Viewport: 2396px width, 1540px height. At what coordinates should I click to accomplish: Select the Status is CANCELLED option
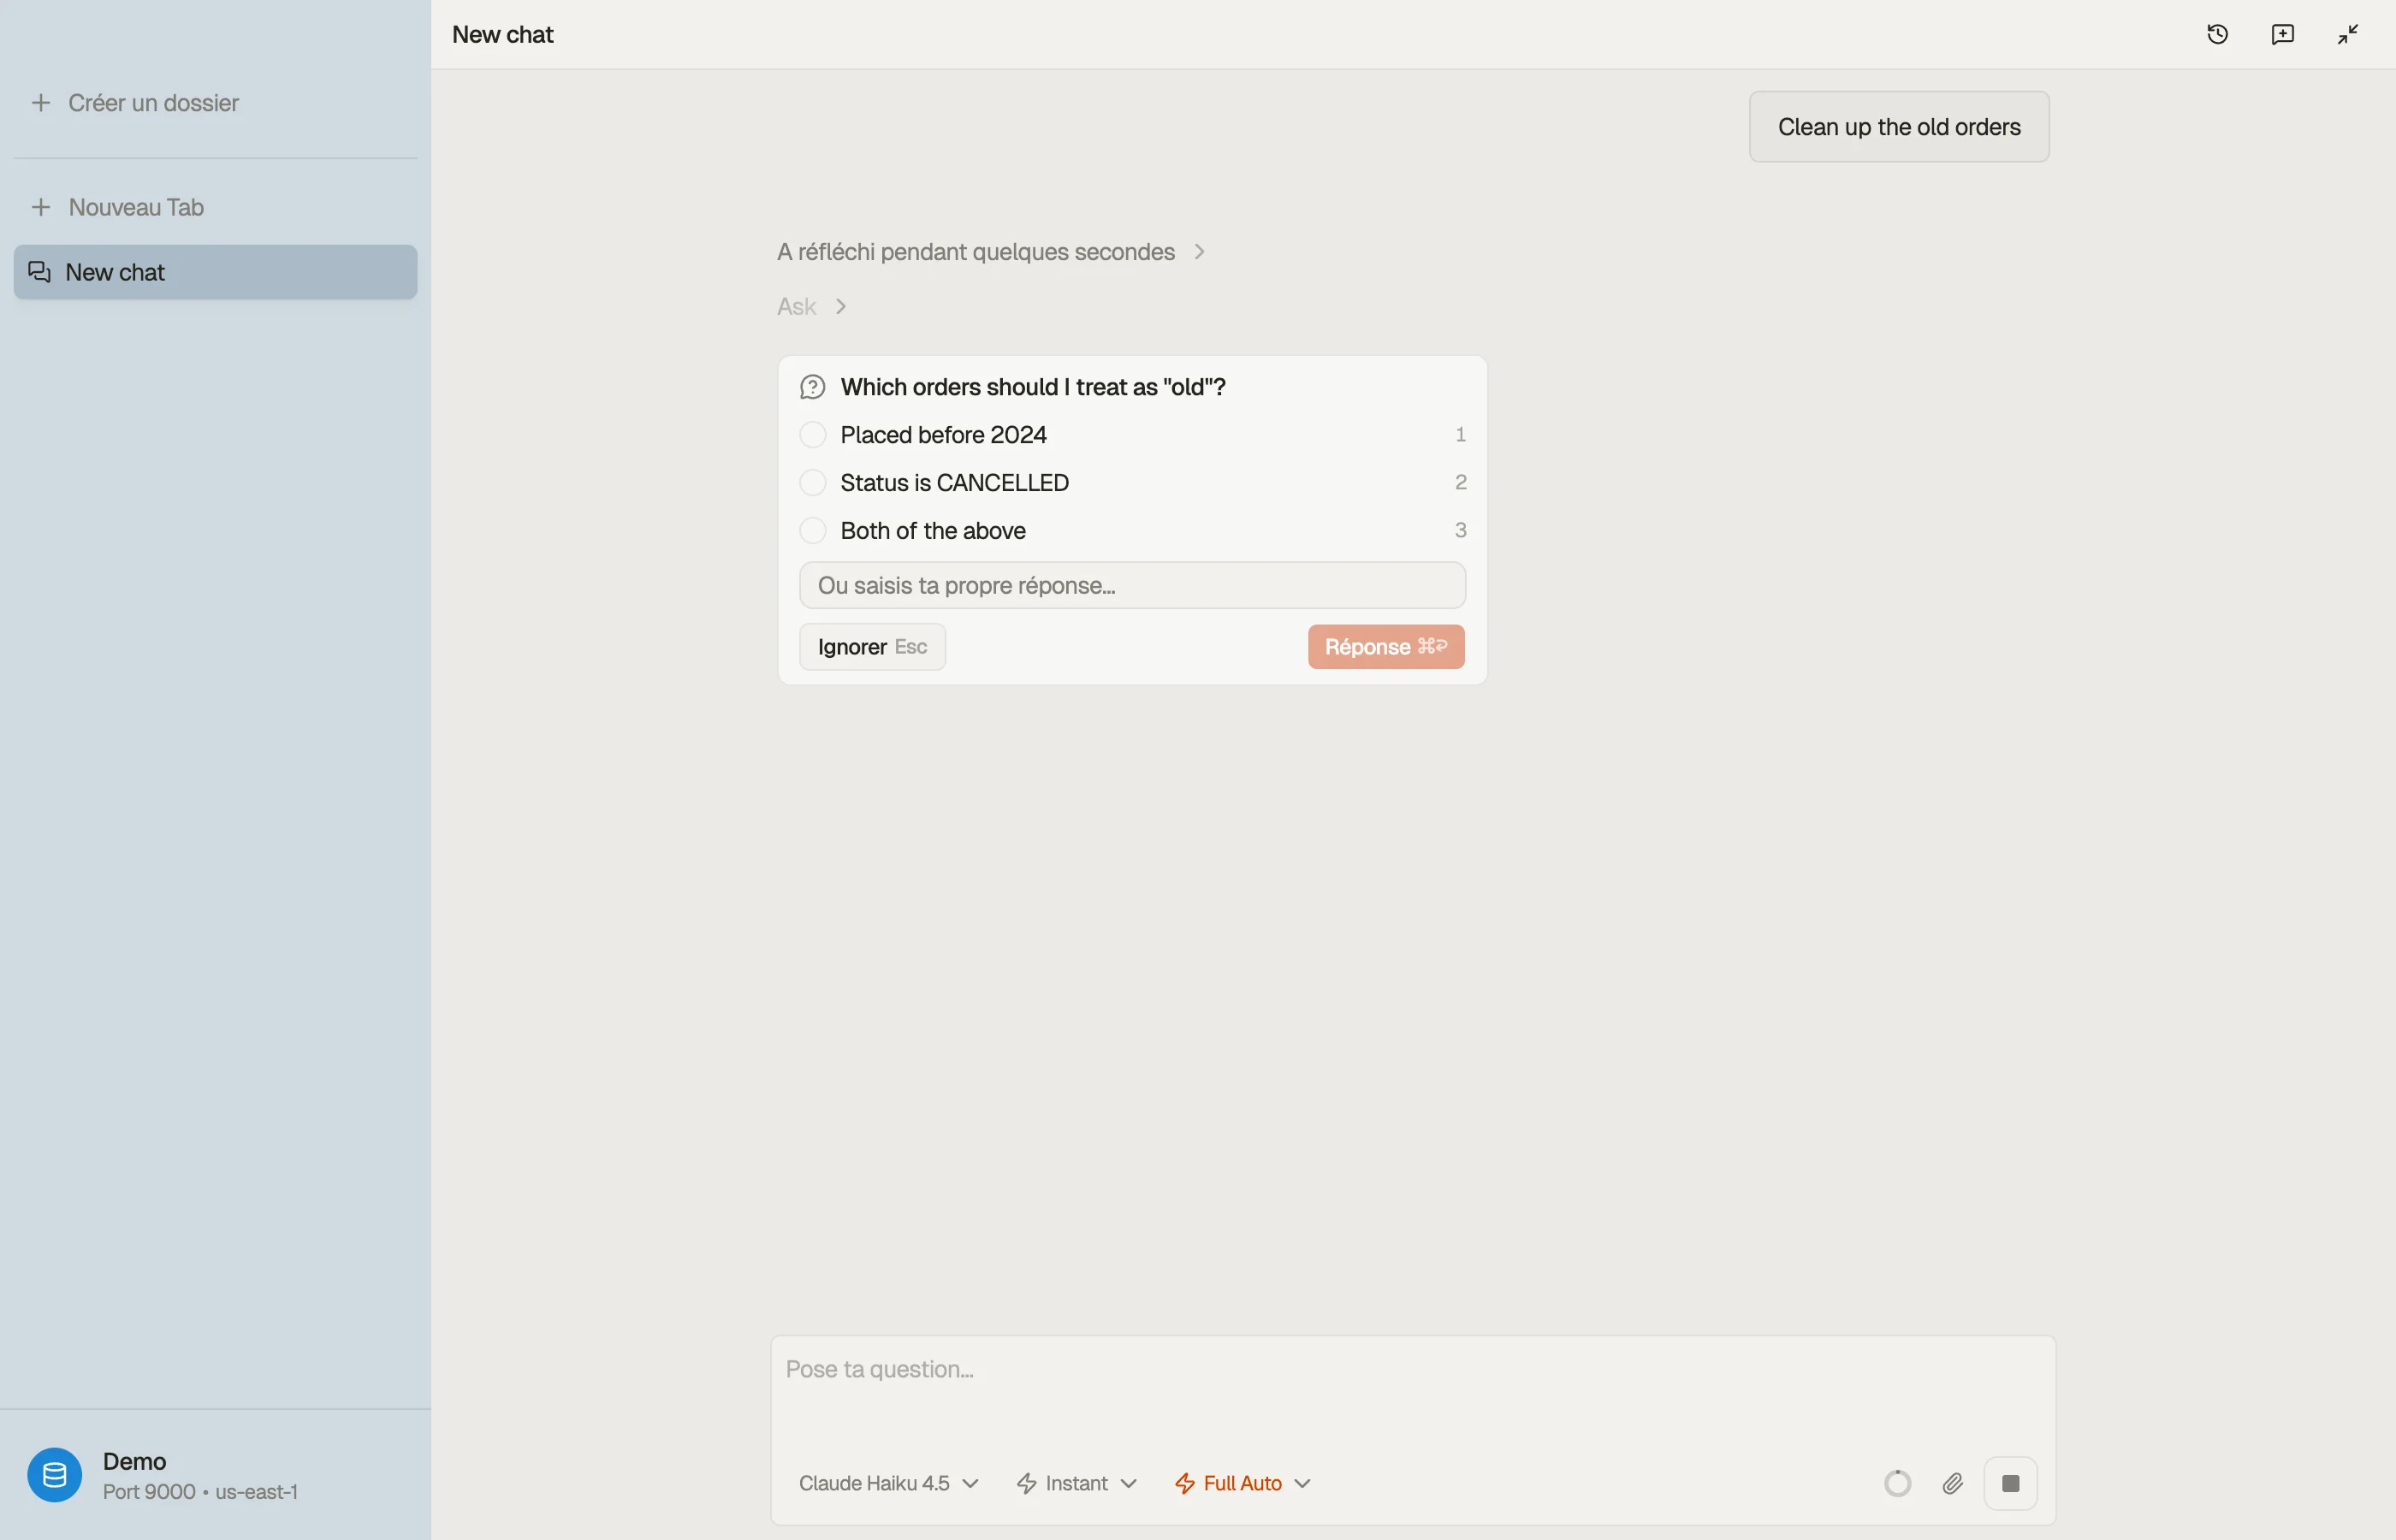click(x=1133, y=483)
